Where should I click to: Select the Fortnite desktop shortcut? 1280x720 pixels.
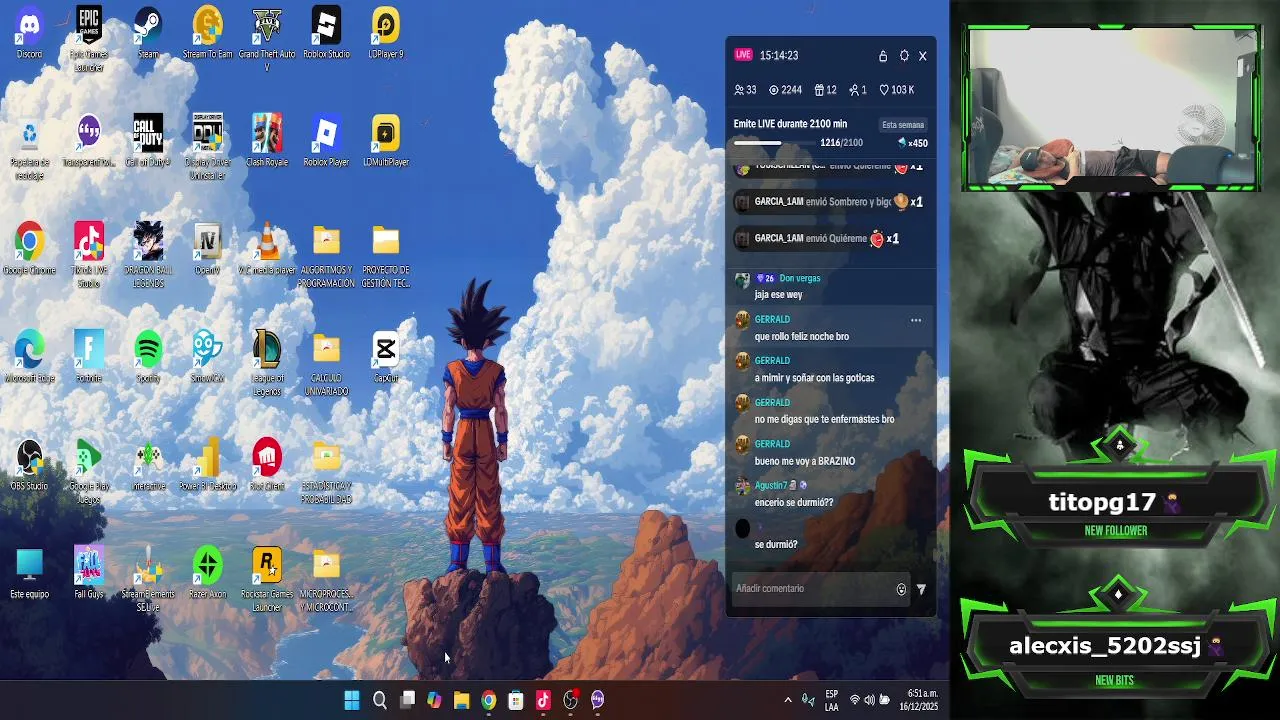(89, 357)
